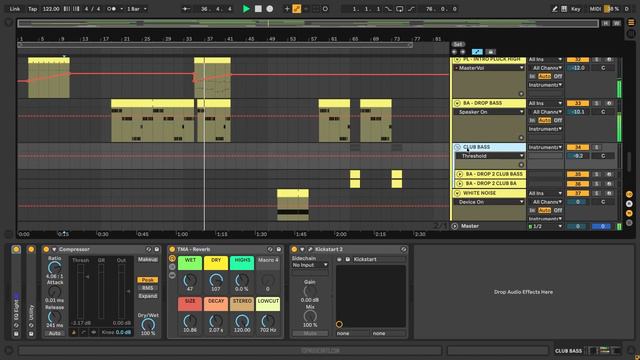Screen dimensions: 640x360
Task: Click the Master track play button
Action: (455, 226)
